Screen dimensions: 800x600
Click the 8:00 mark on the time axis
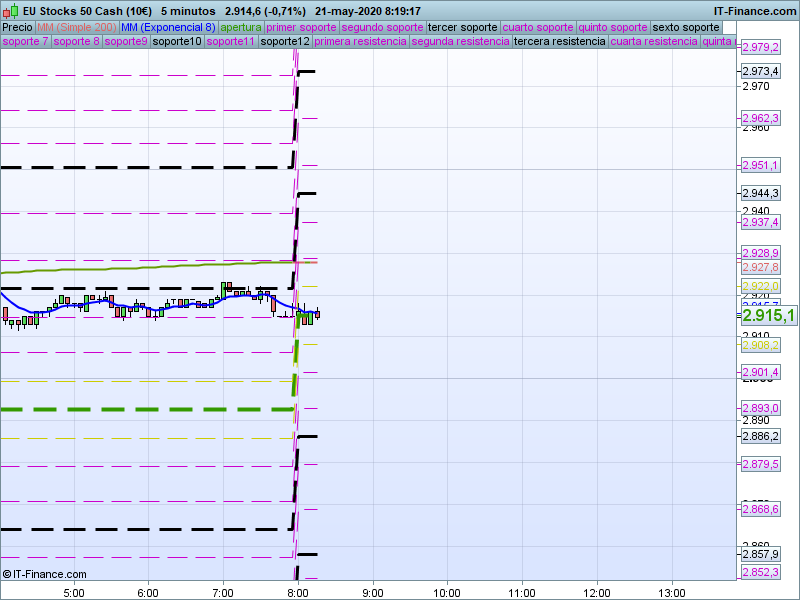coord(297,591)
